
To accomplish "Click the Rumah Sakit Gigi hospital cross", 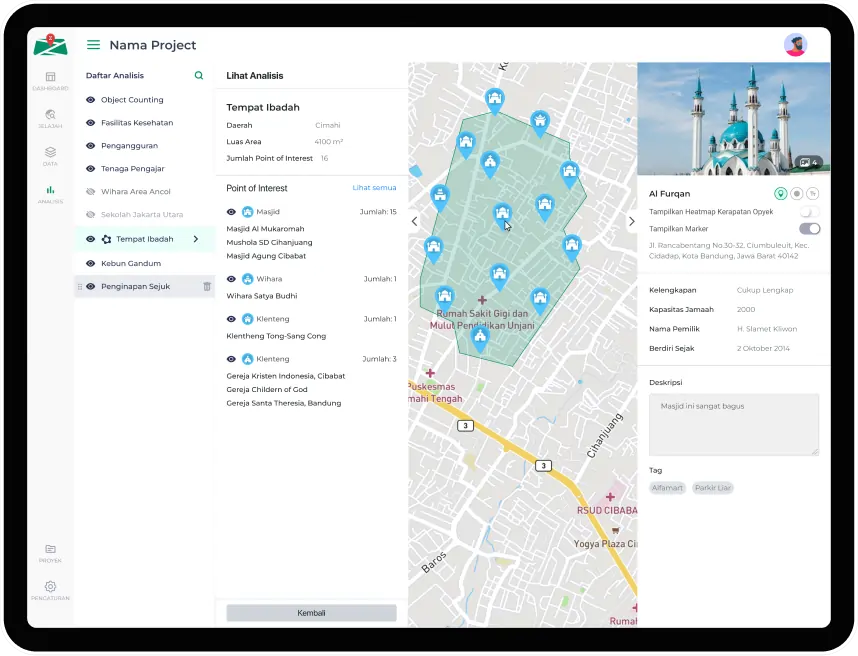I will tap(482, 300).
